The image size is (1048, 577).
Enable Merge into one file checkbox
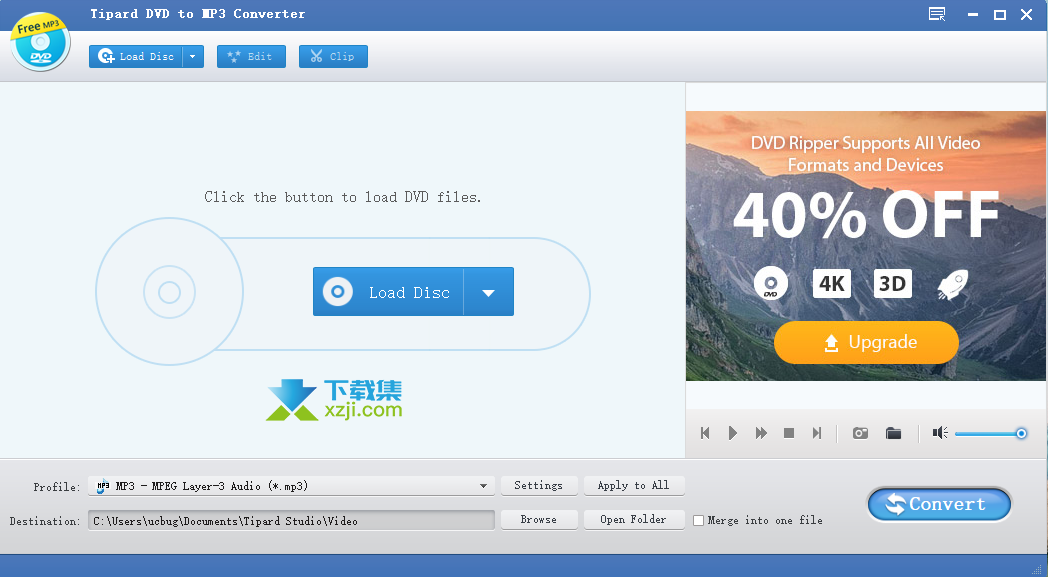(698, 520)
